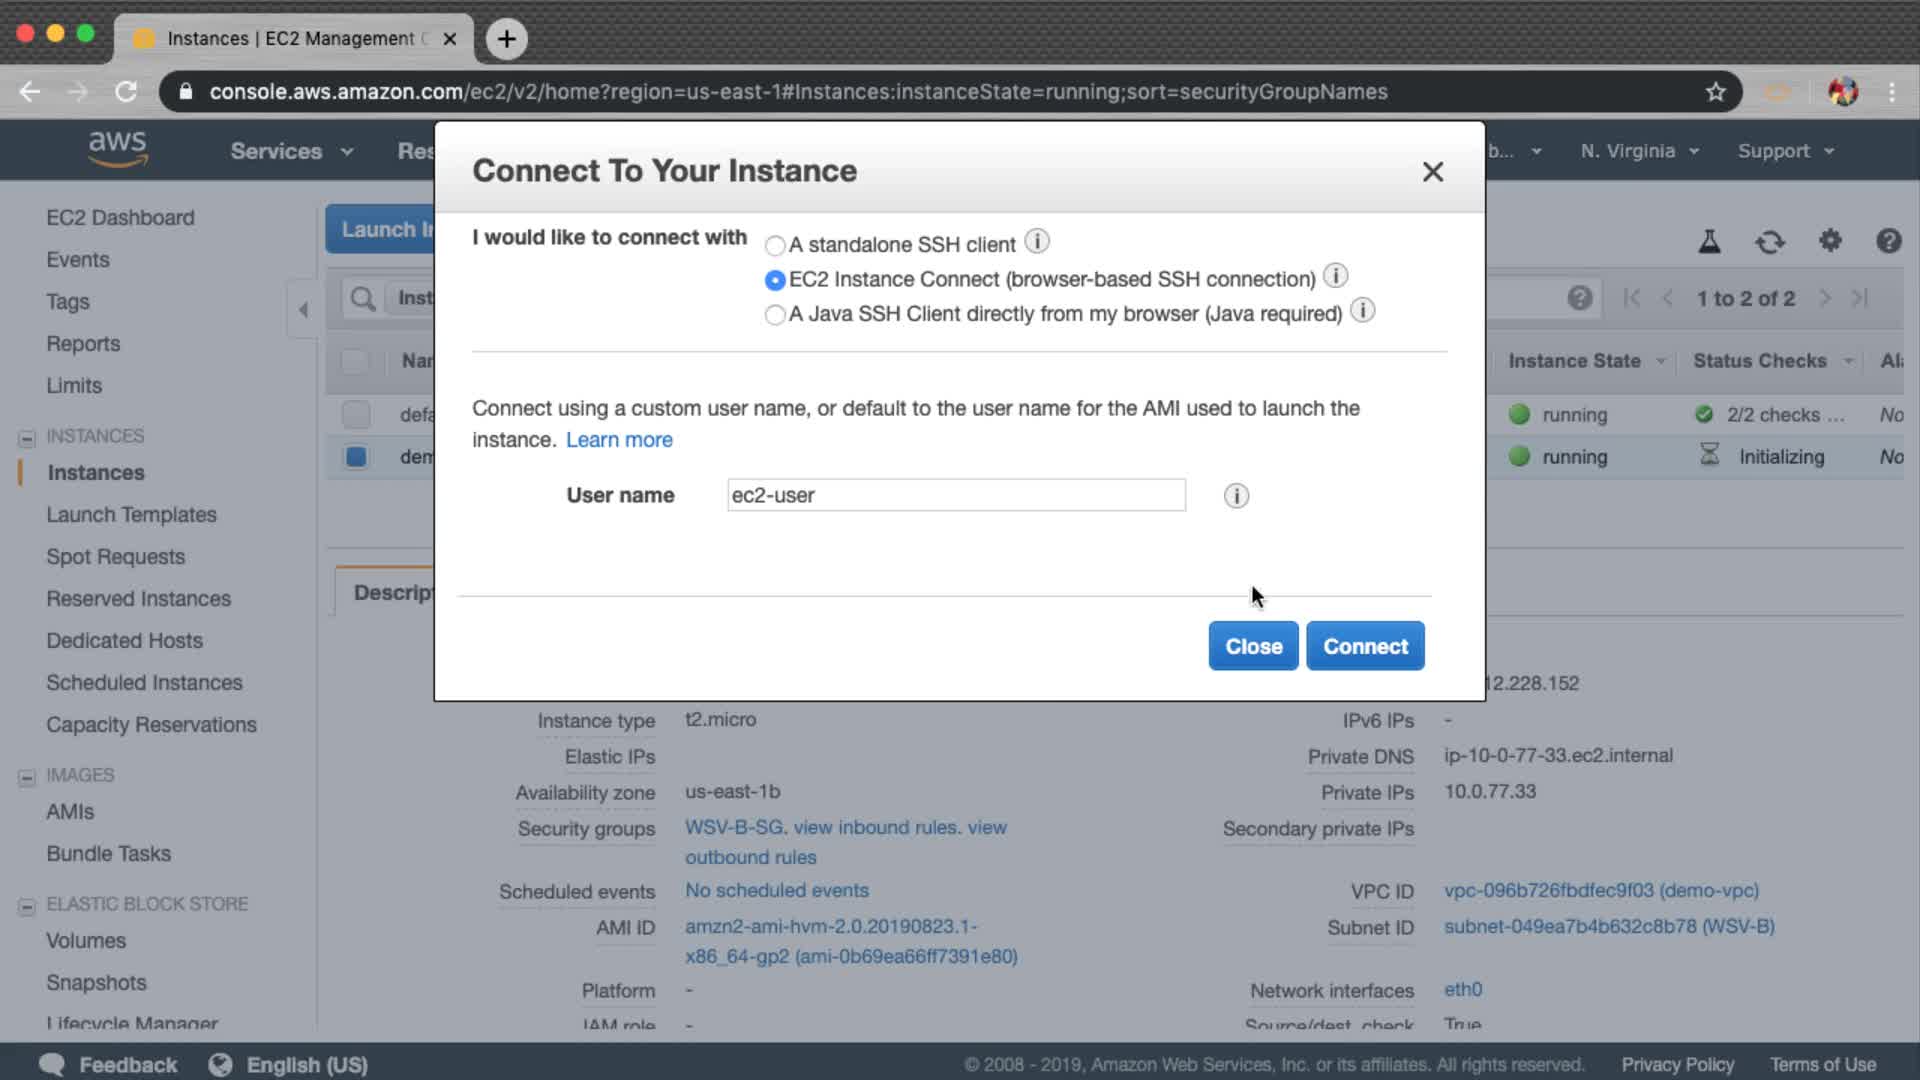Click info icon beside User name field
The image size is (1920, 1080).
(x=1236, y=496)
